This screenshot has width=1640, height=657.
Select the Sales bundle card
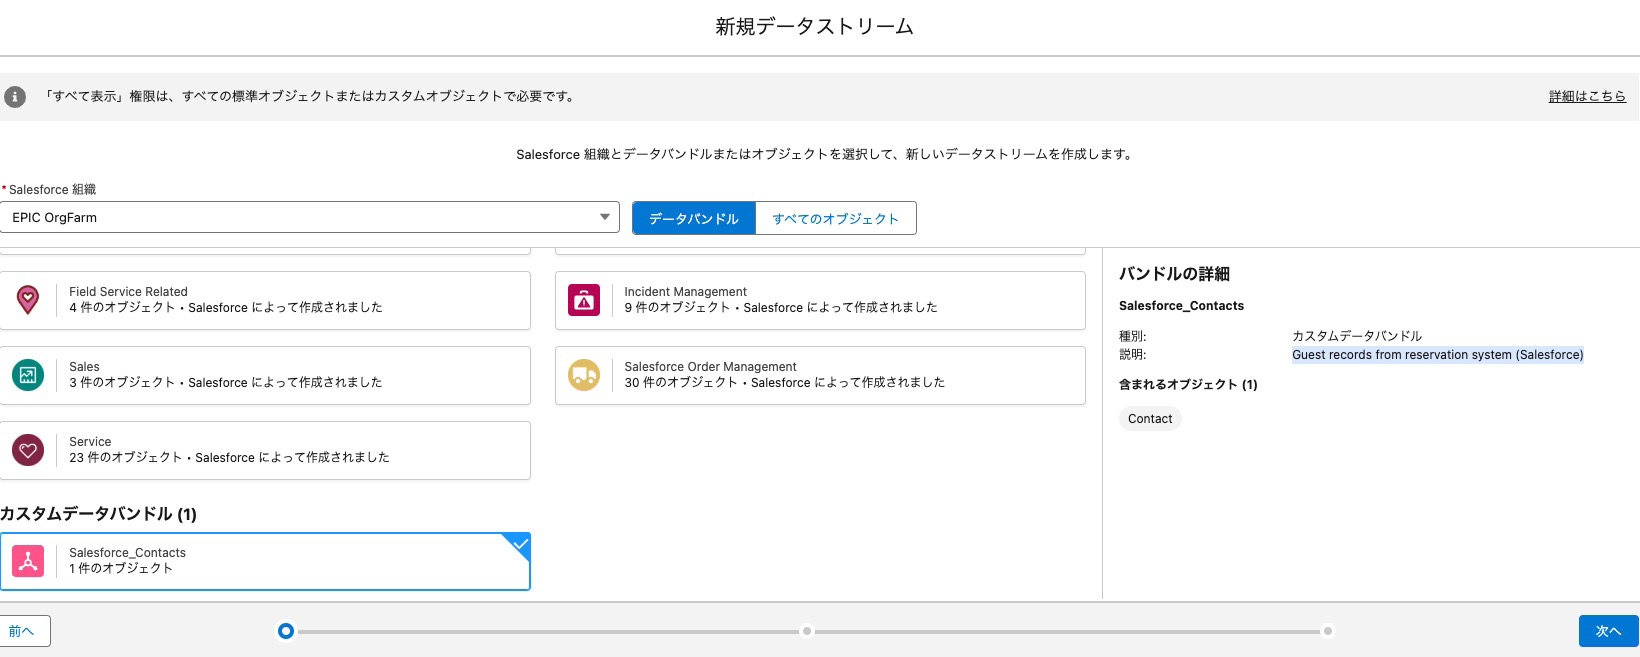(265, 375)
